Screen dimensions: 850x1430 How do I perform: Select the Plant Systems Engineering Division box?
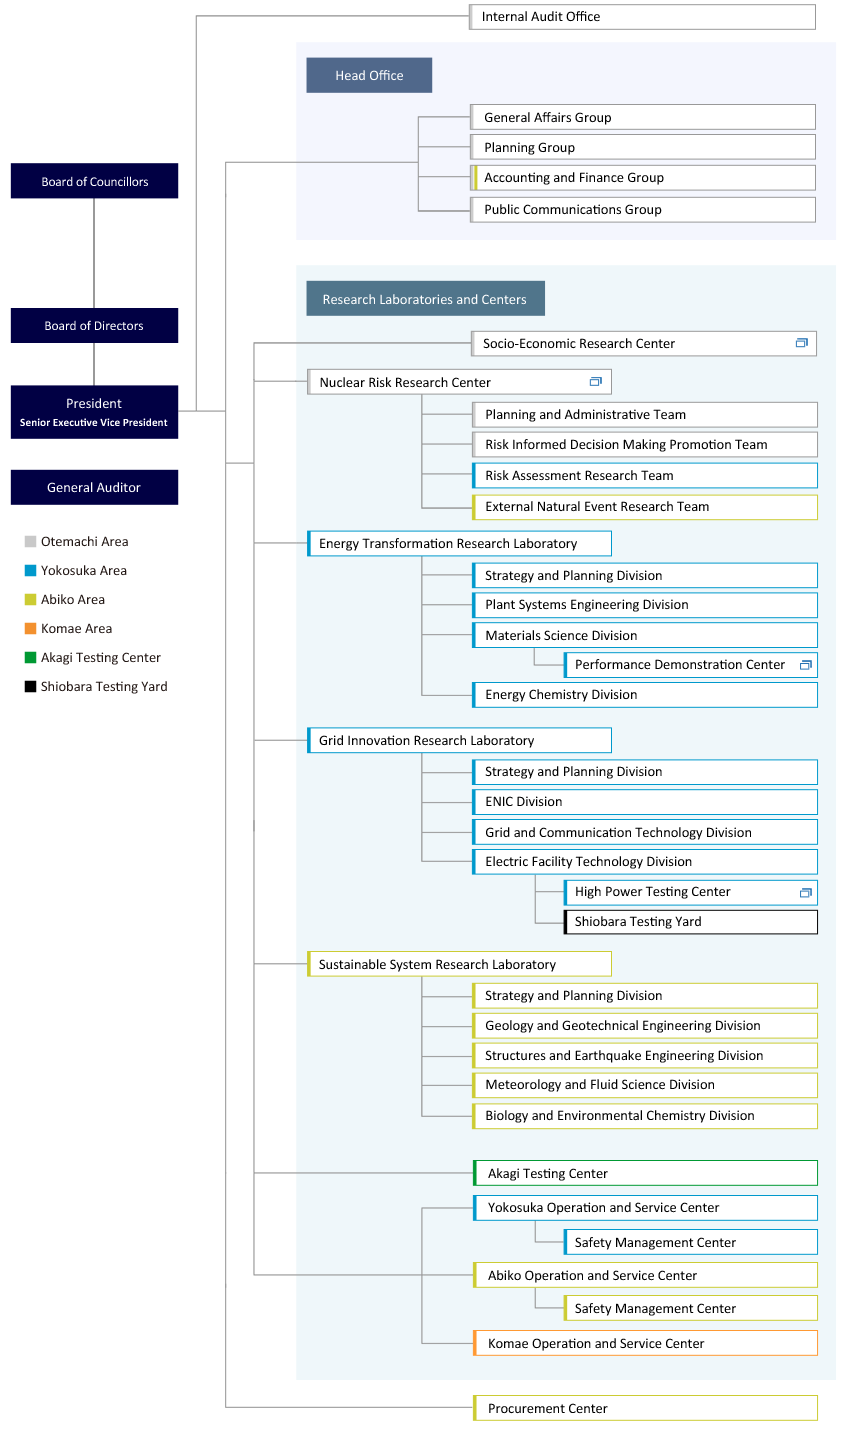point(645,605)
